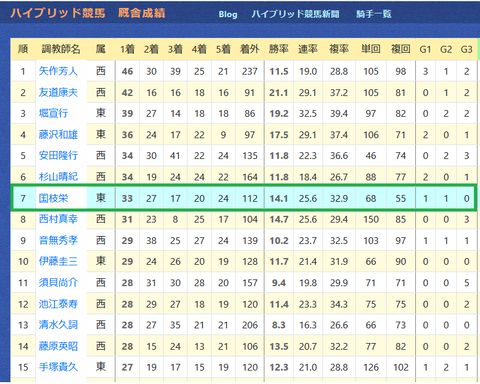Screen dimensions: 480x384
Task: Select 清水久詞's 着外 value 206
Action: (x=250, y=325)
